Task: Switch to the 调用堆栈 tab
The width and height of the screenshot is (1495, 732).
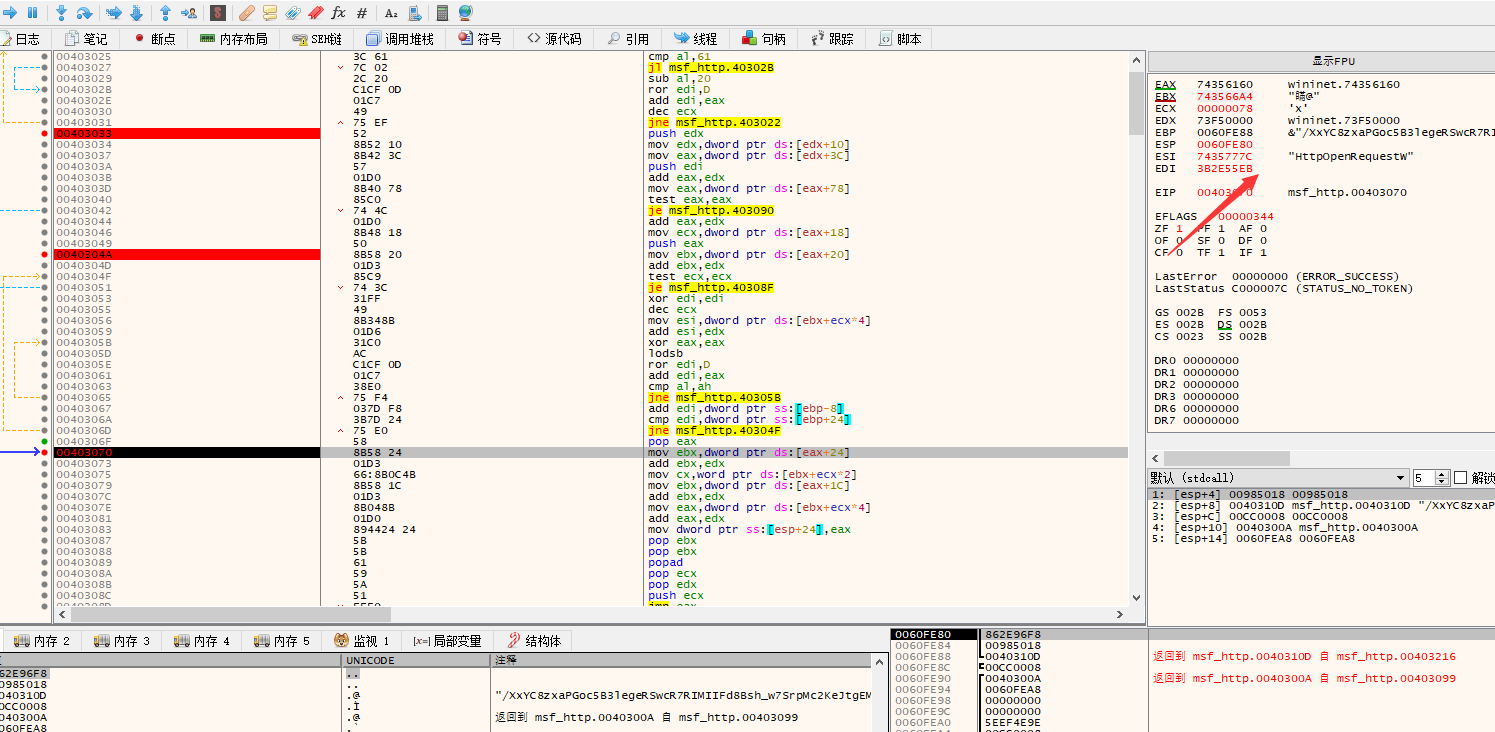Action: 400,39
